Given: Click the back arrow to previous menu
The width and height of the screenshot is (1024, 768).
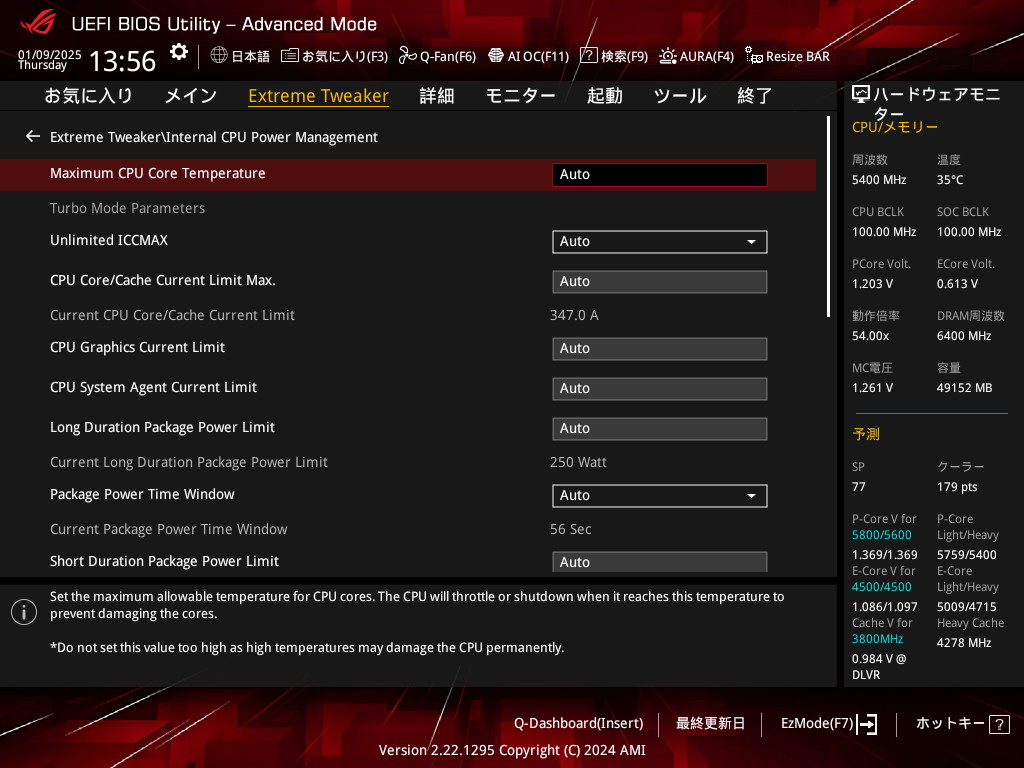Looking at the screenshot, I should point(33,136).
